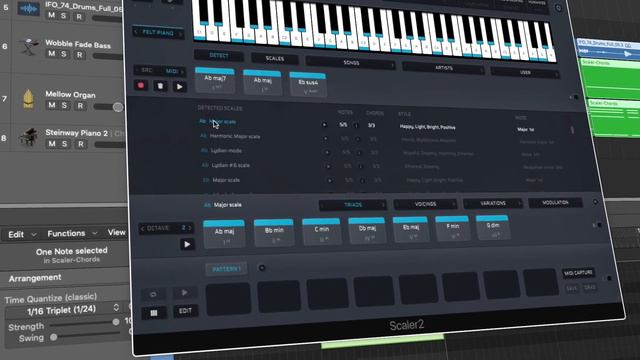640x360 pixels.
Task: Preview the Ab Lydian mode notes
Action: pyautogui.click(x=327, y=152)
